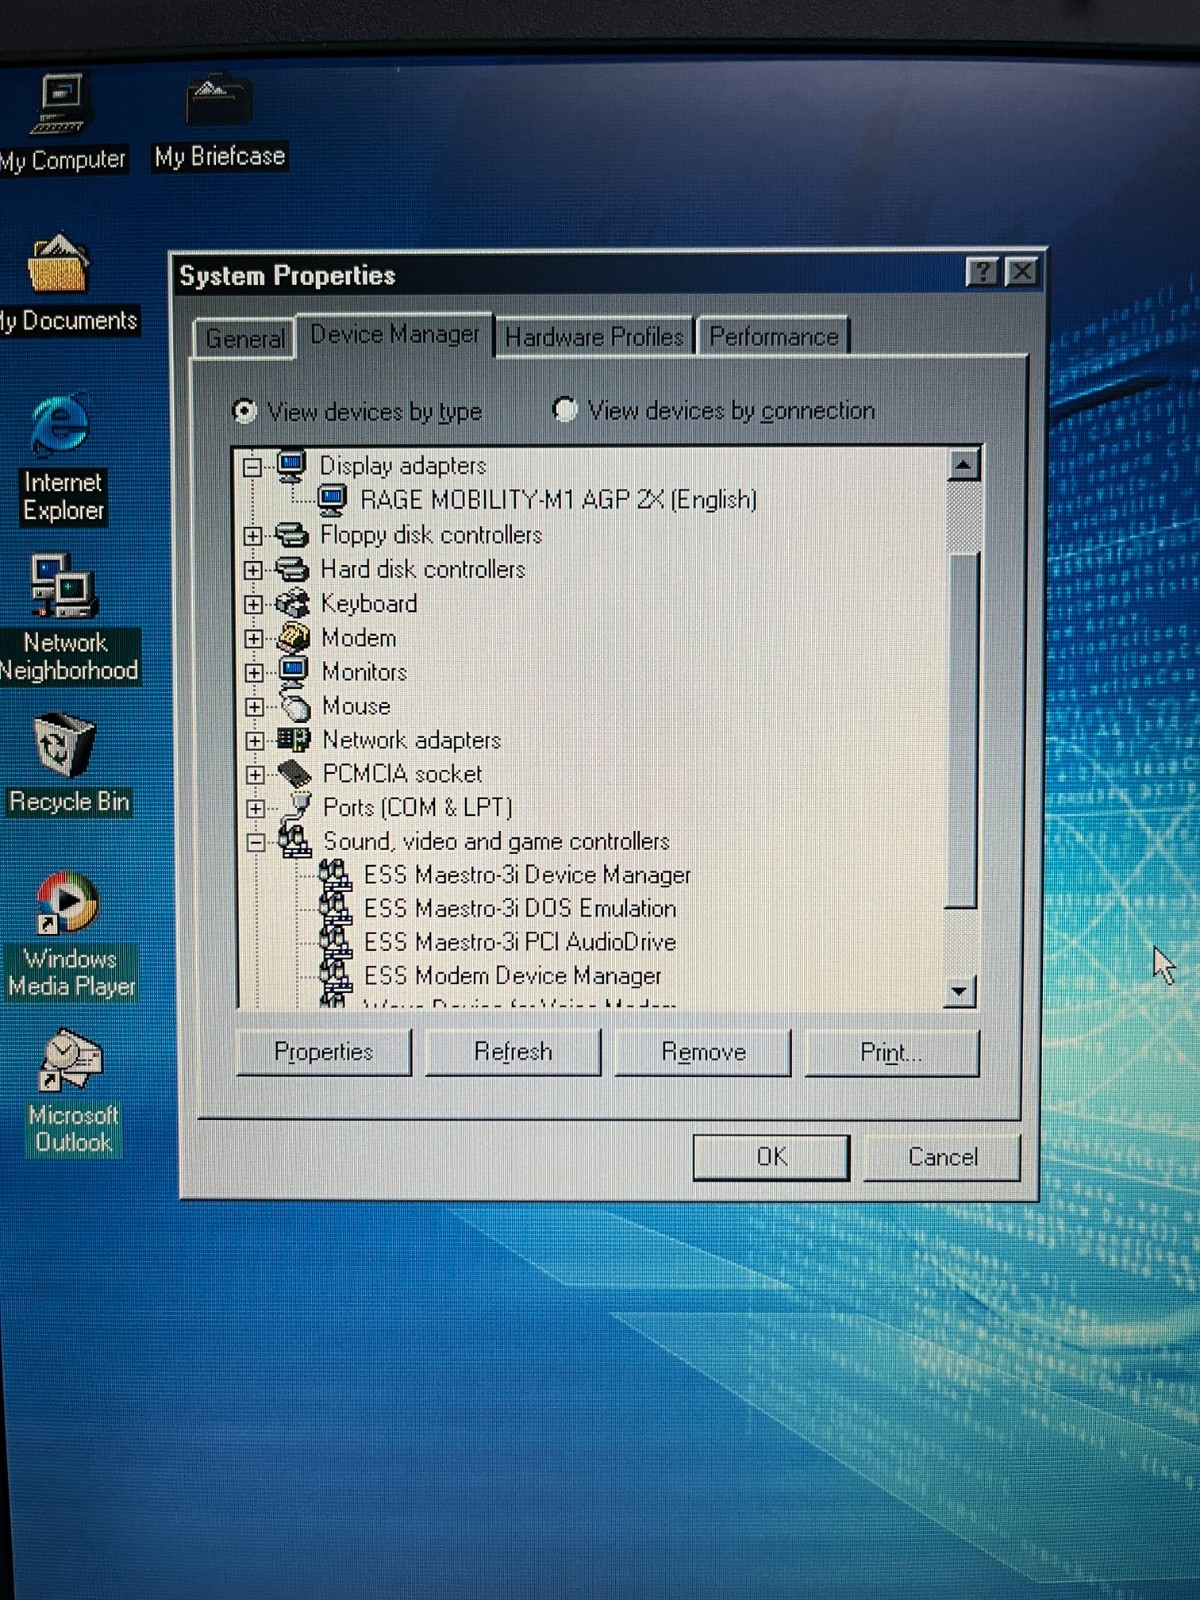Select the text 'PCMCIA socket'
The width and height of the screenshot is (1200, 1600).
(402, 773)
